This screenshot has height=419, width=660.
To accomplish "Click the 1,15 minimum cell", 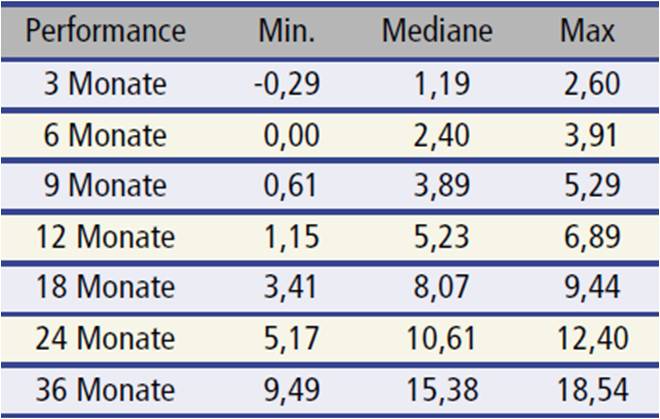I will (291, 237).
